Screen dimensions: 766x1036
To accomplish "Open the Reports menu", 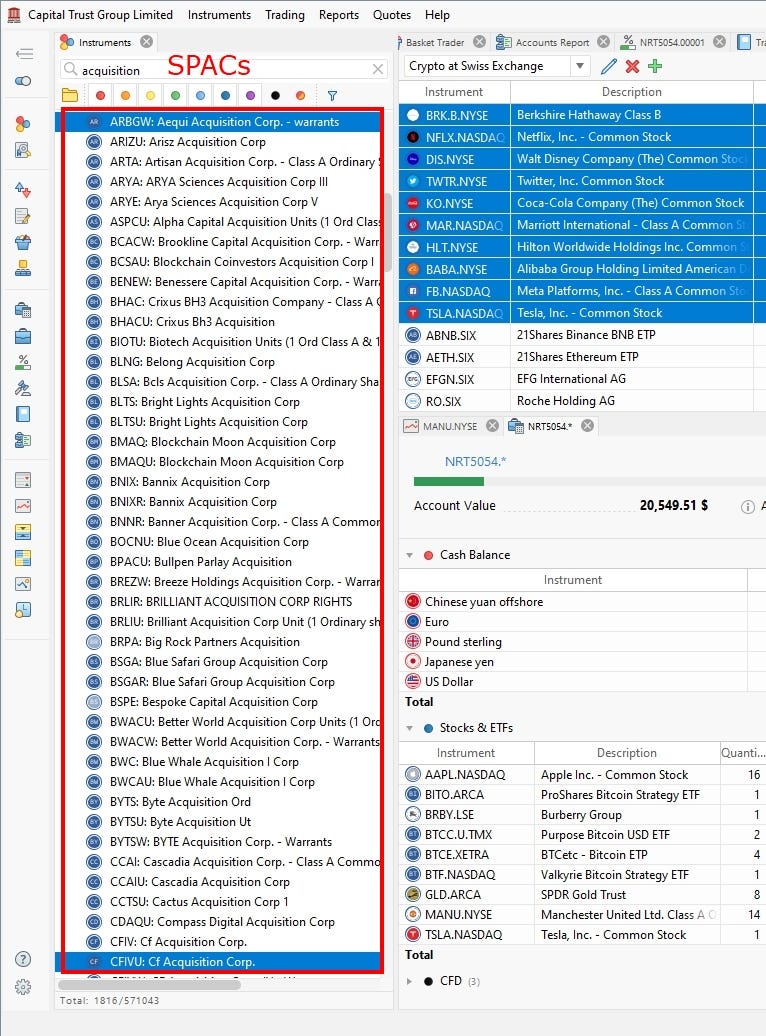I will tap(339, 15).
